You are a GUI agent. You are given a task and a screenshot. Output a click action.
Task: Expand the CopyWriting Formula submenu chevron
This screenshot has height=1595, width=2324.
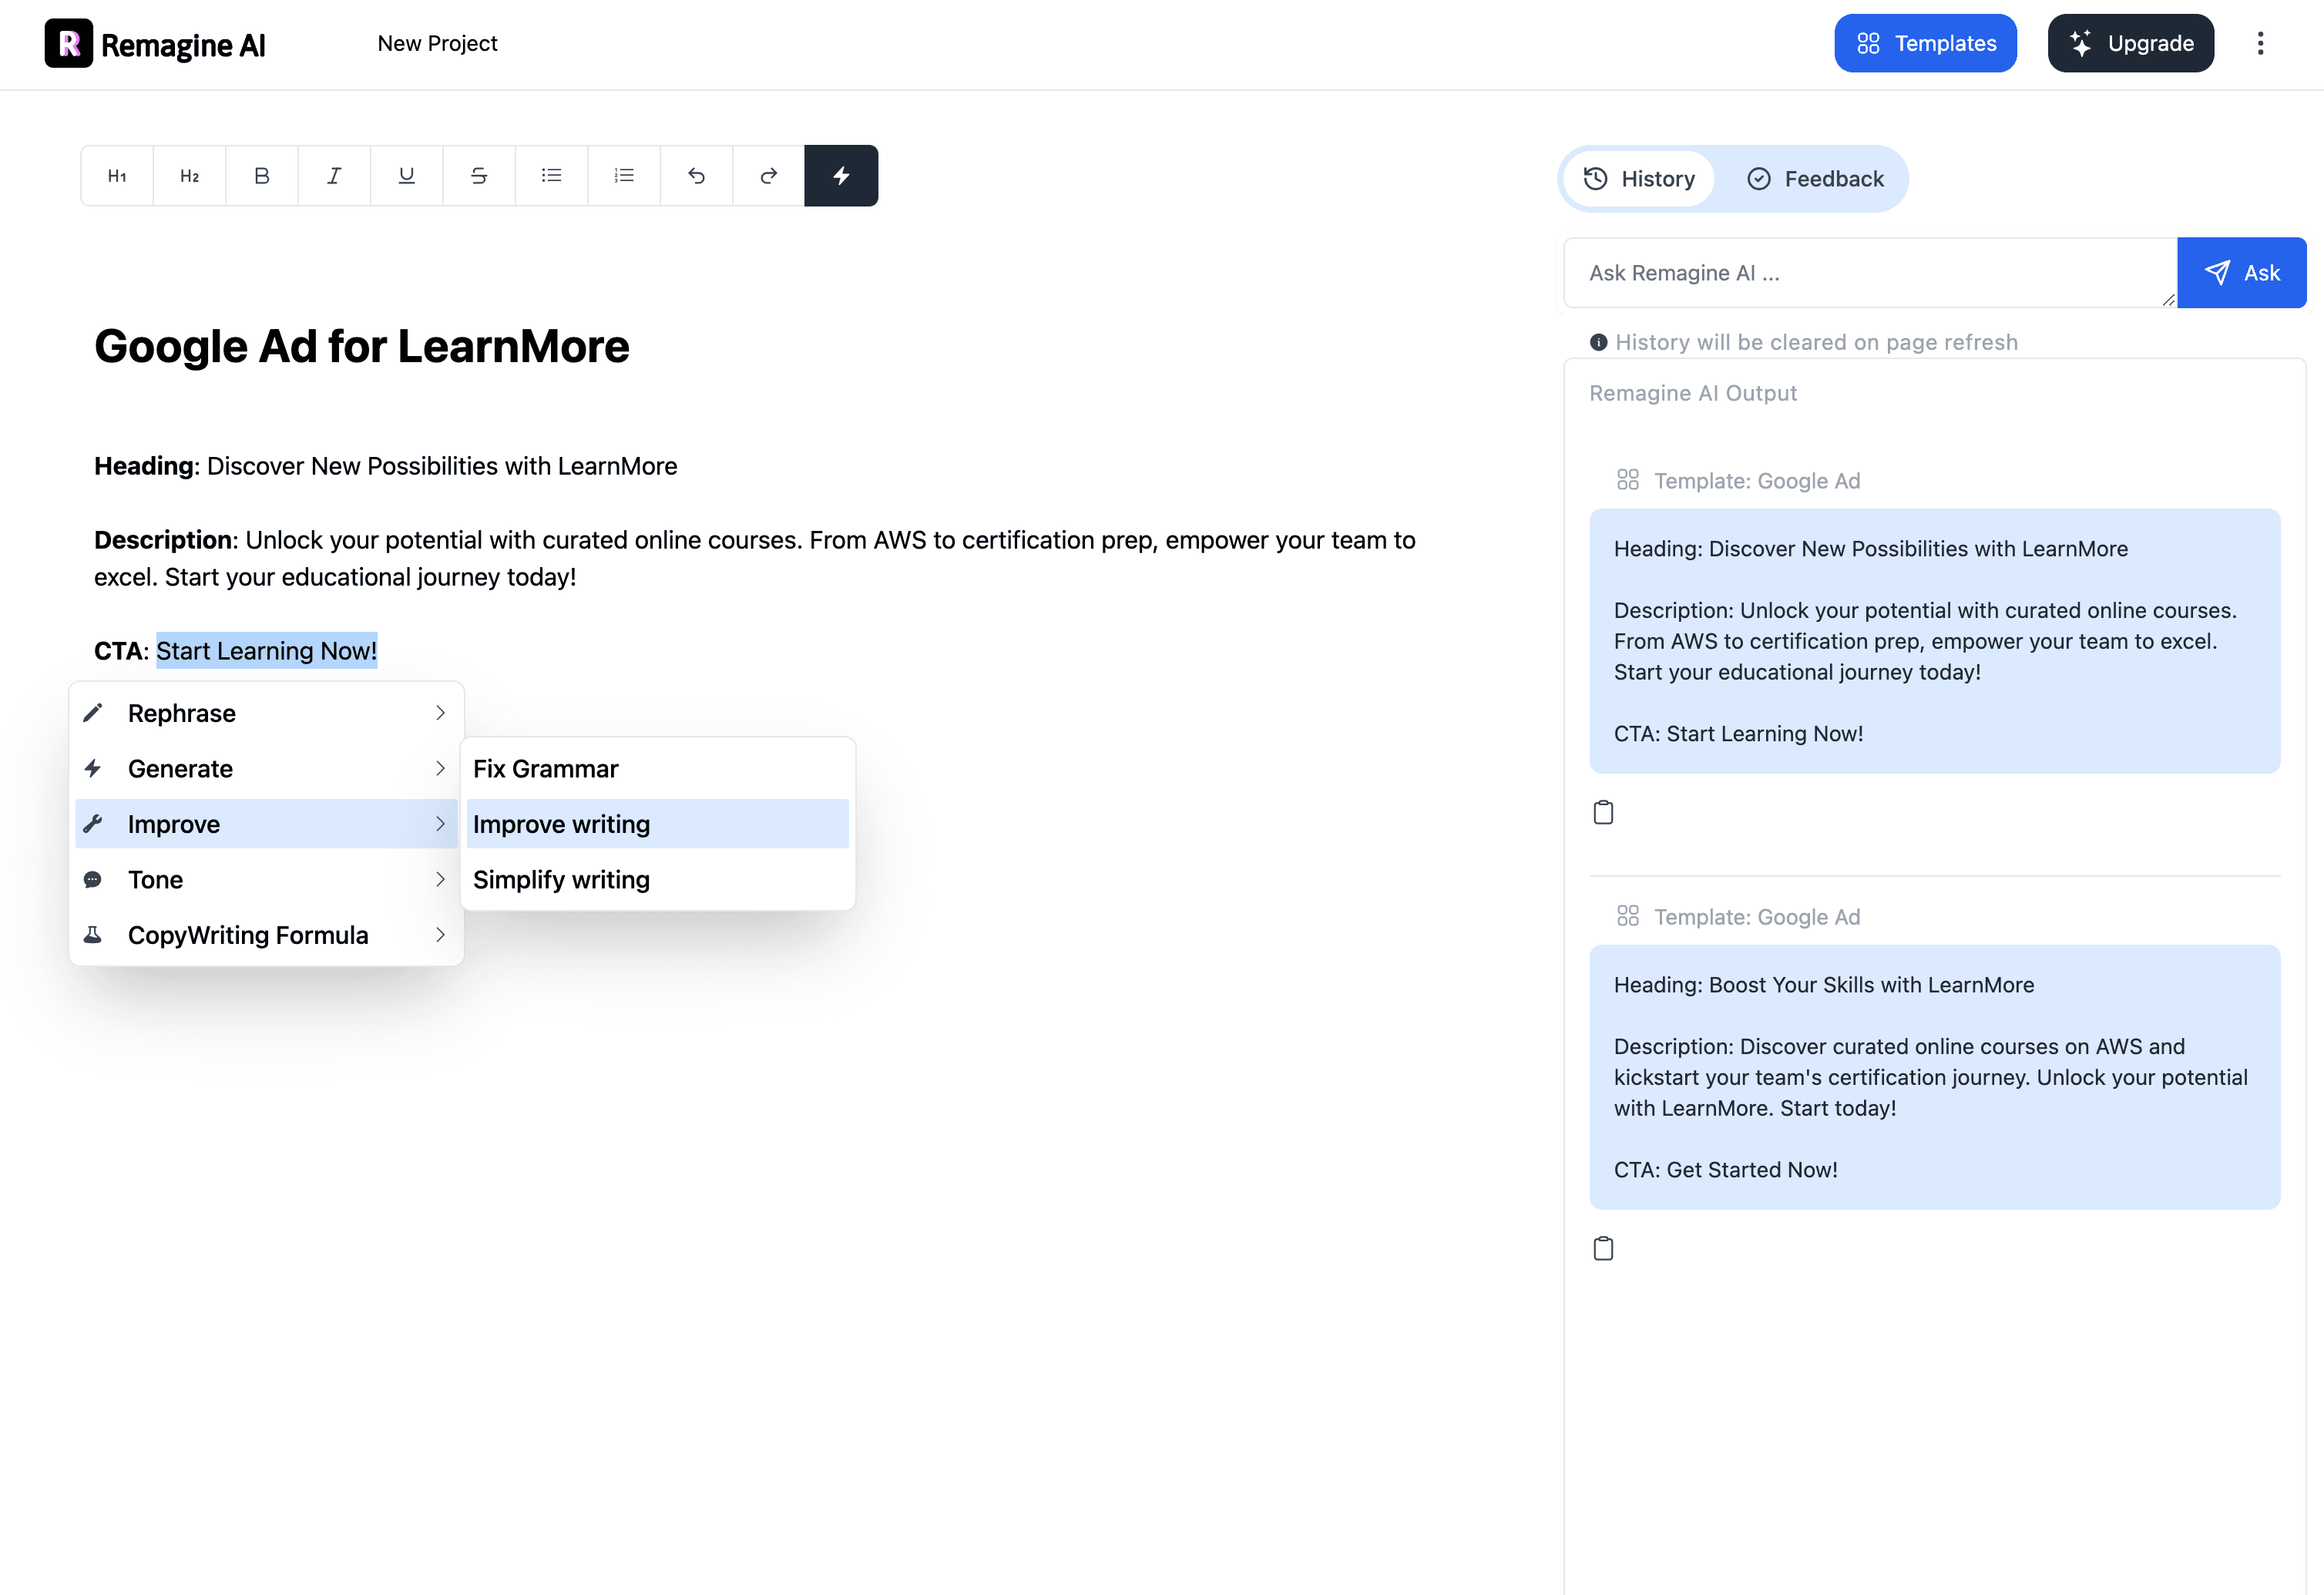pos(440,935)
